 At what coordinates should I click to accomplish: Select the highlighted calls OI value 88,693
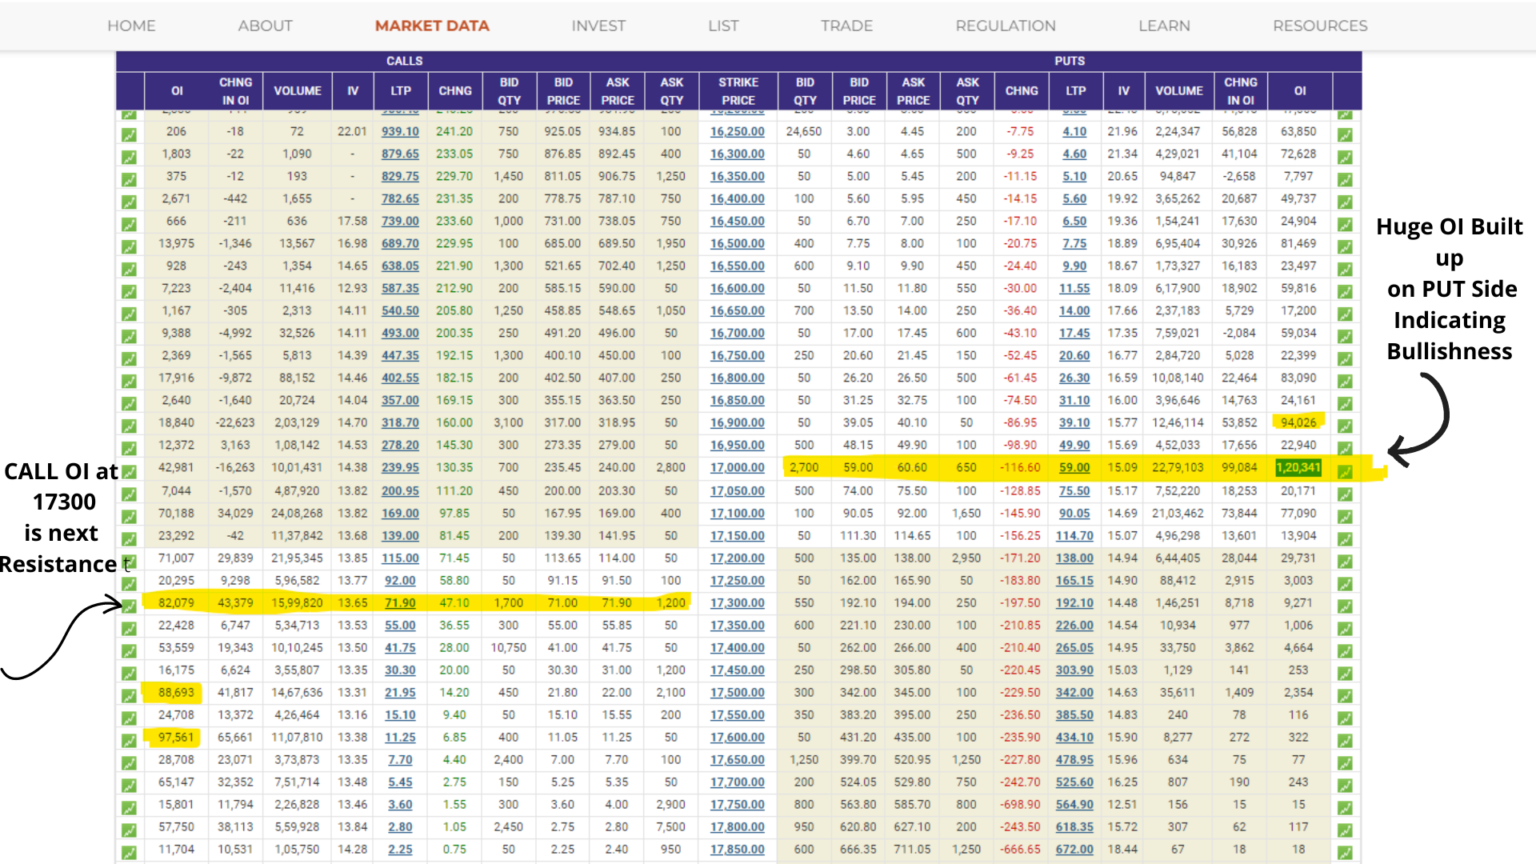coord(176,693)
